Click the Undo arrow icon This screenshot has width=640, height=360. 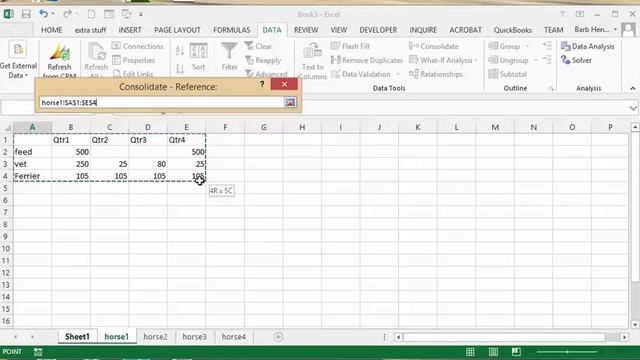tap(43, 14)
